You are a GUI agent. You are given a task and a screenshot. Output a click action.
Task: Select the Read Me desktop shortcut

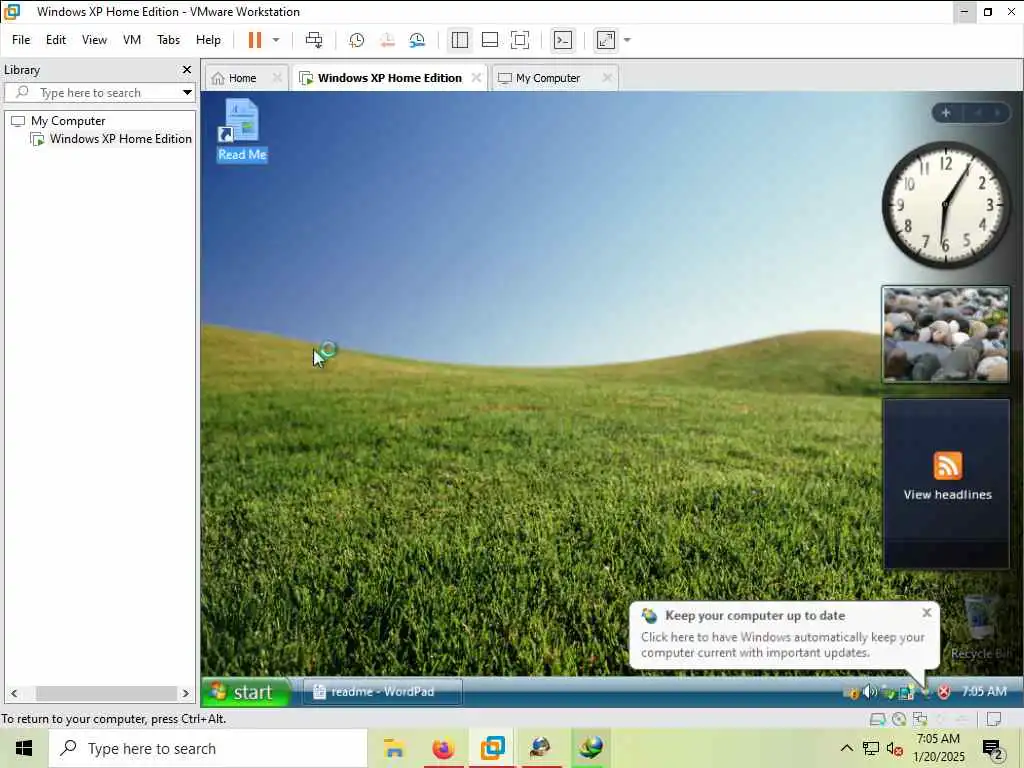point(242,131)
